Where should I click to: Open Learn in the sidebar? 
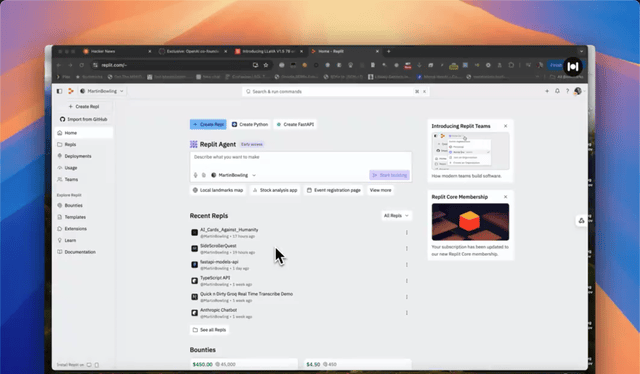tap(84, 240)
